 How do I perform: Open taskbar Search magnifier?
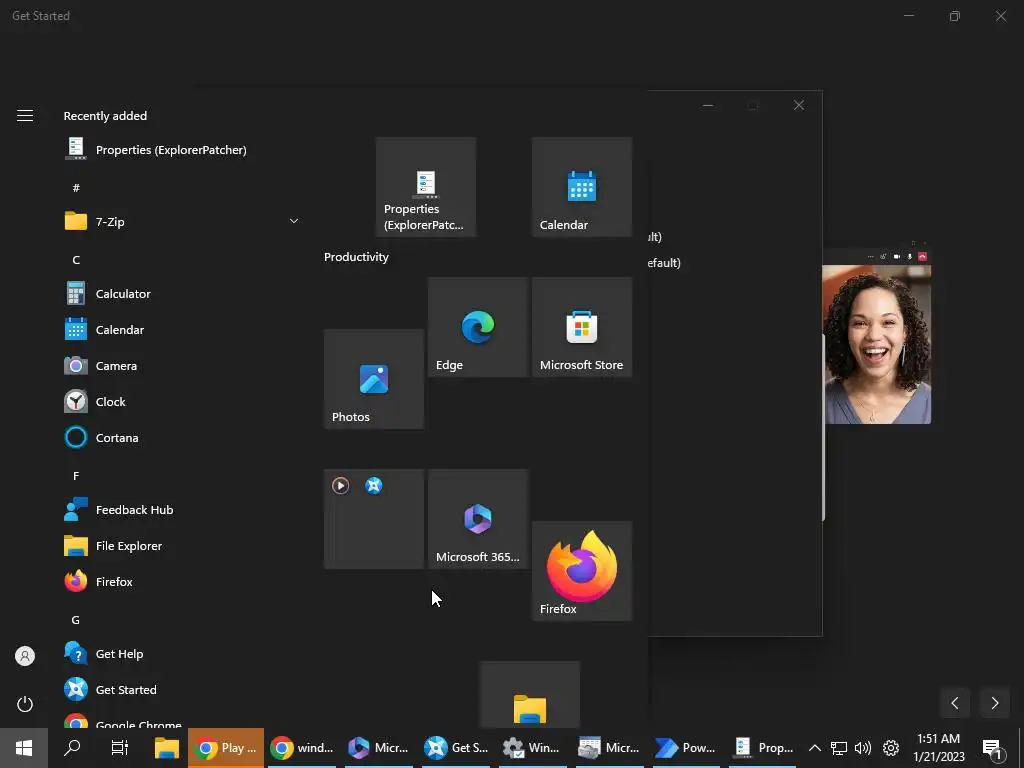72,748
